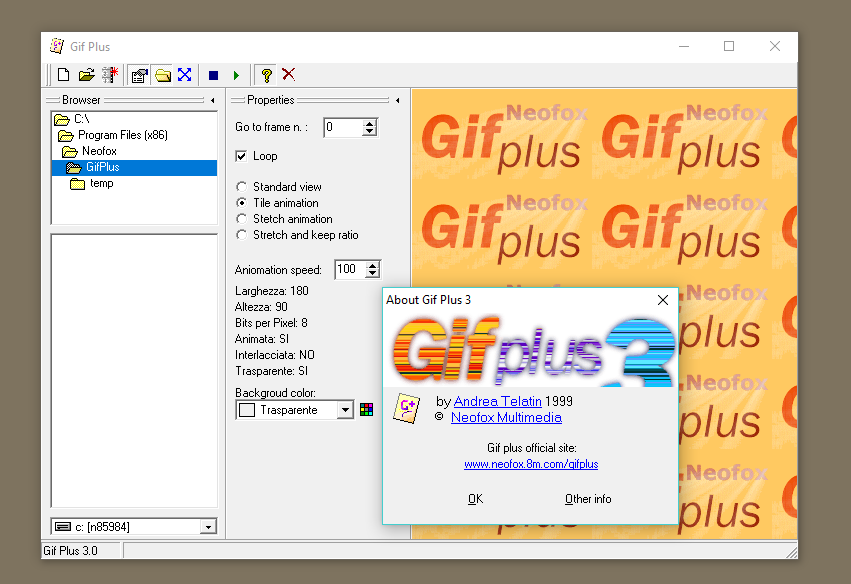The width and height of the screenshot is (851, 584).
Task: Collapse the Properties panel arrow
Action: tap(398, 100)
